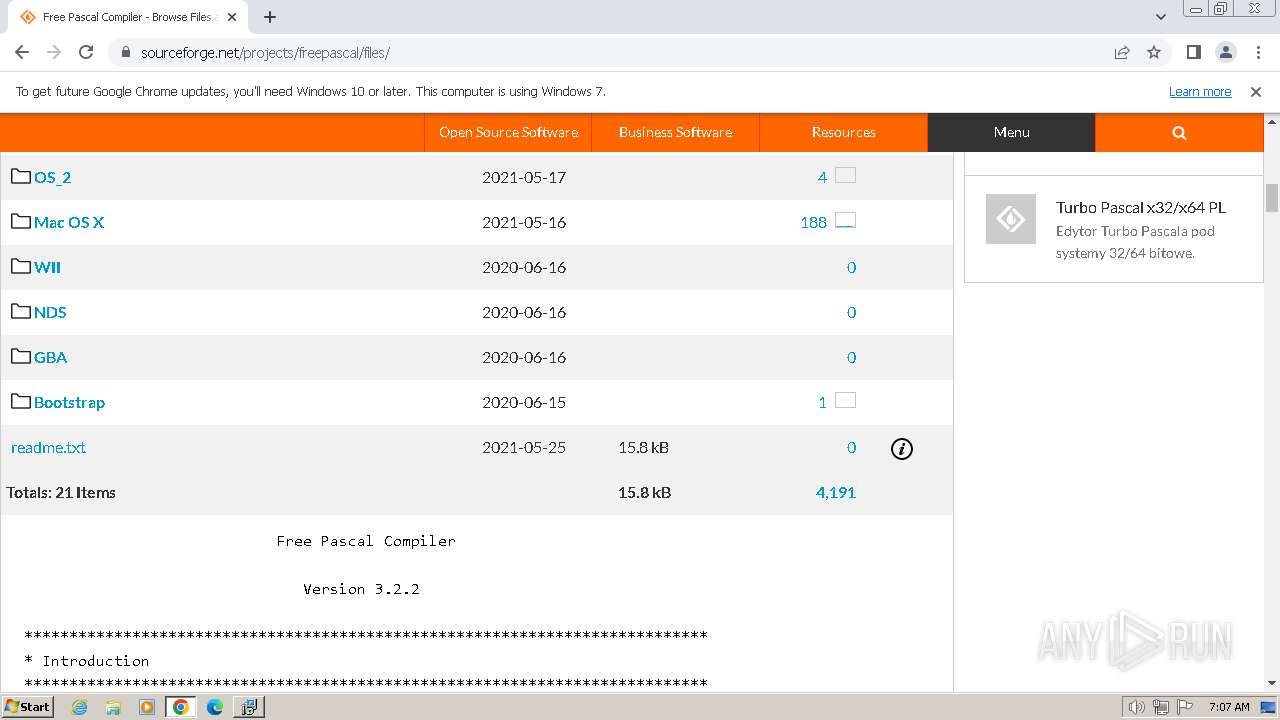Click the Totals: 21 Items label
The image size is (1280, 720).
tap(61, 492)
